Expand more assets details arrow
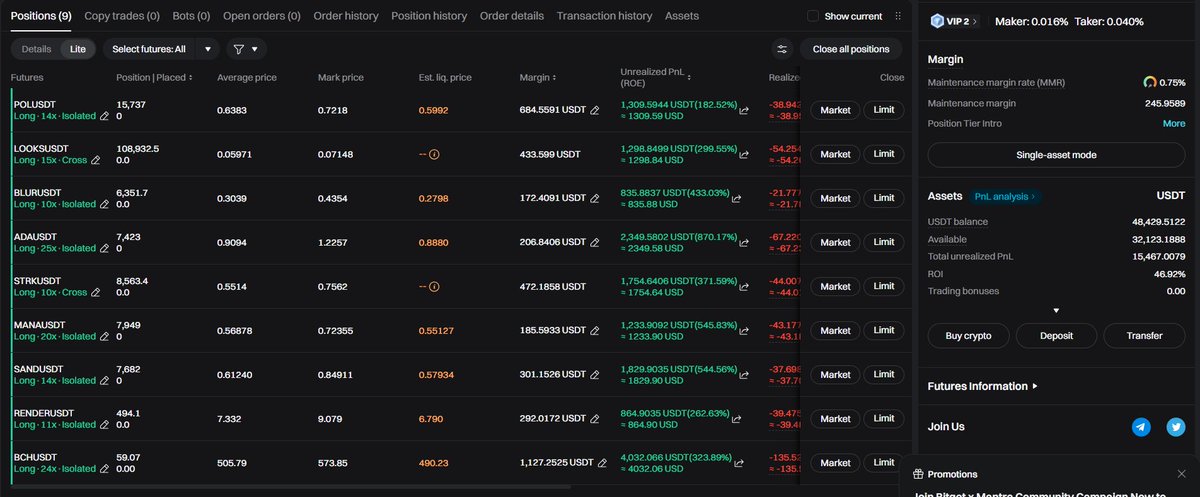1200x497 pixels. [x=1056, y=311]
